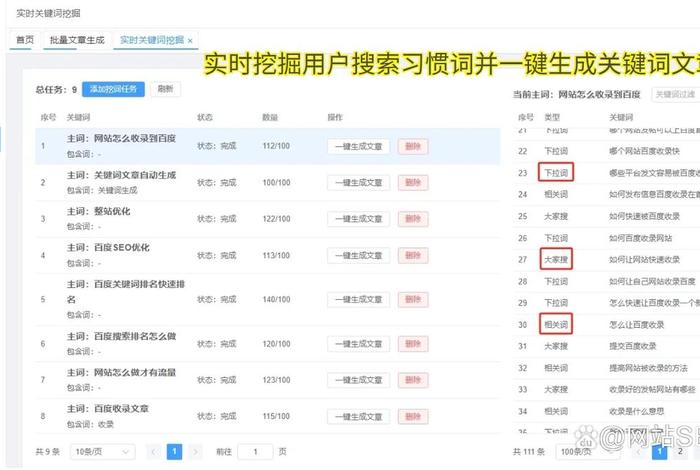Click the 刷新 button
700x470 pixels.
[165, 89]
